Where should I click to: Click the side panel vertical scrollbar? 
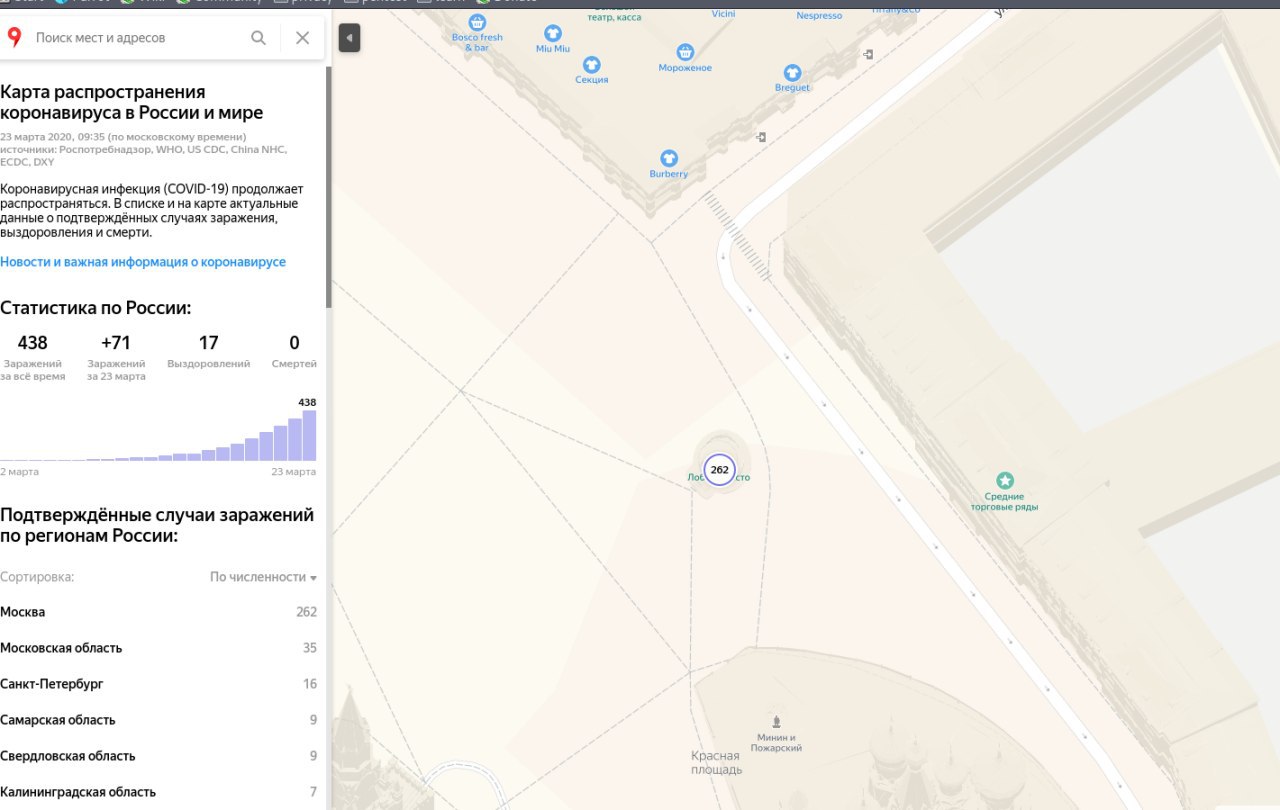point(328,187)
